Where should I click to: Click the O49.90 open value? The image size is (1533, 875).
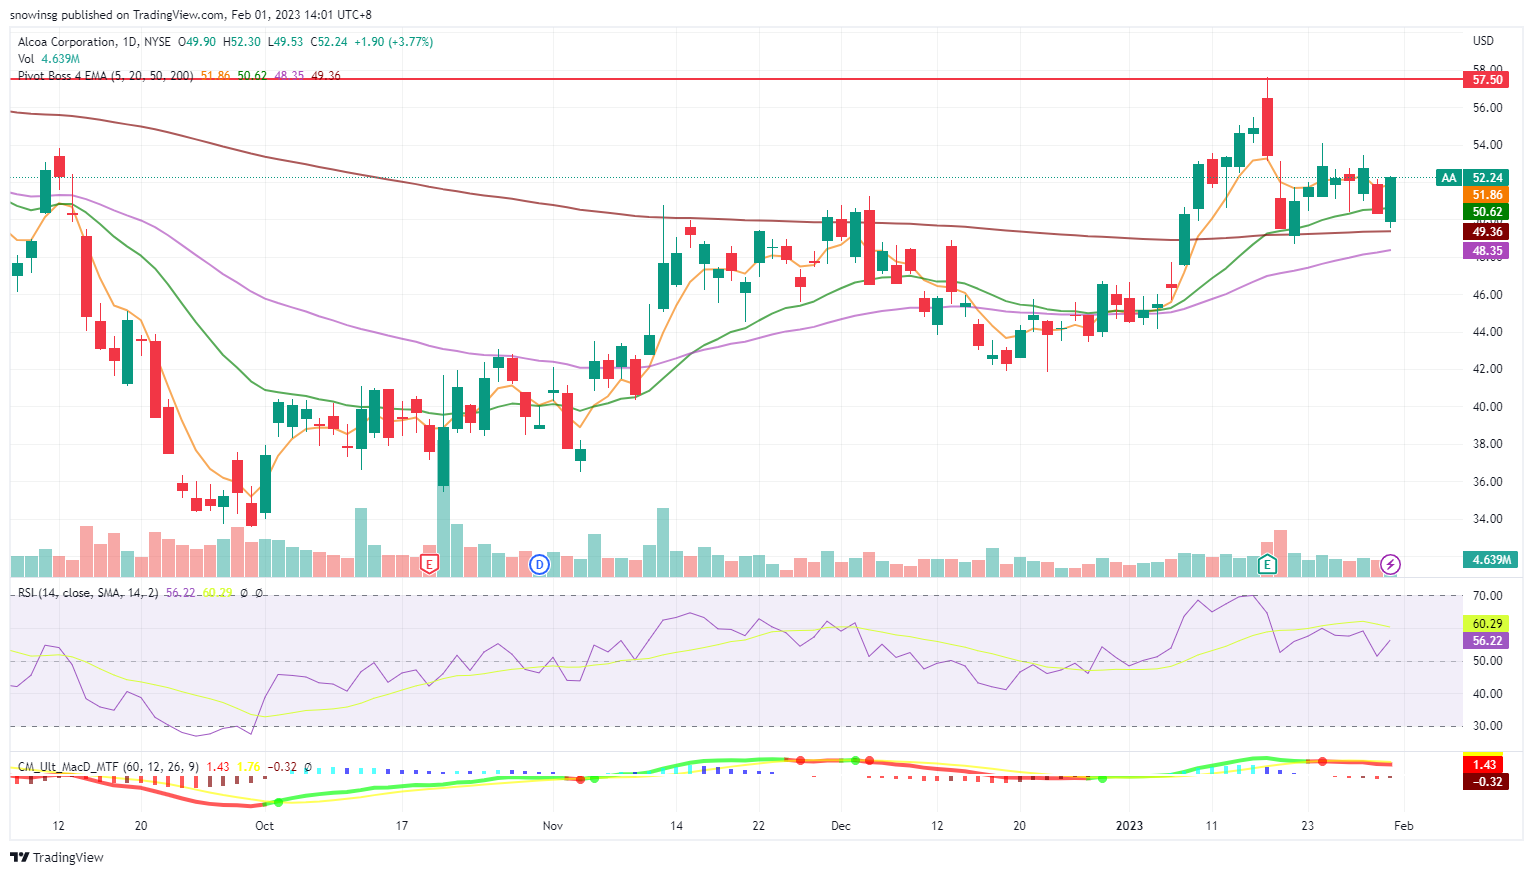tap(197, 42)
